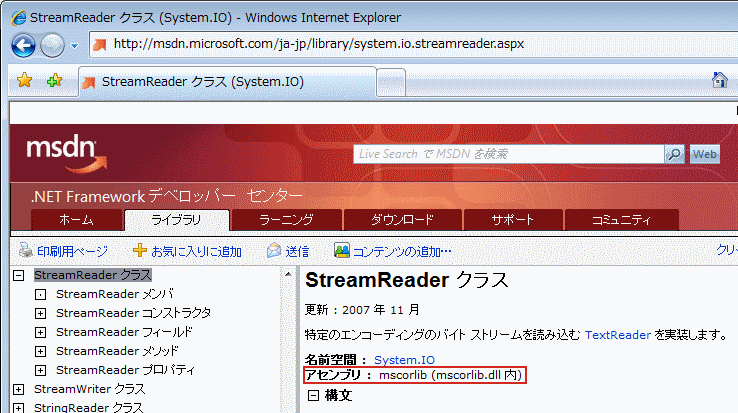Expand the StreamWriter クラス node

(18, 389)
